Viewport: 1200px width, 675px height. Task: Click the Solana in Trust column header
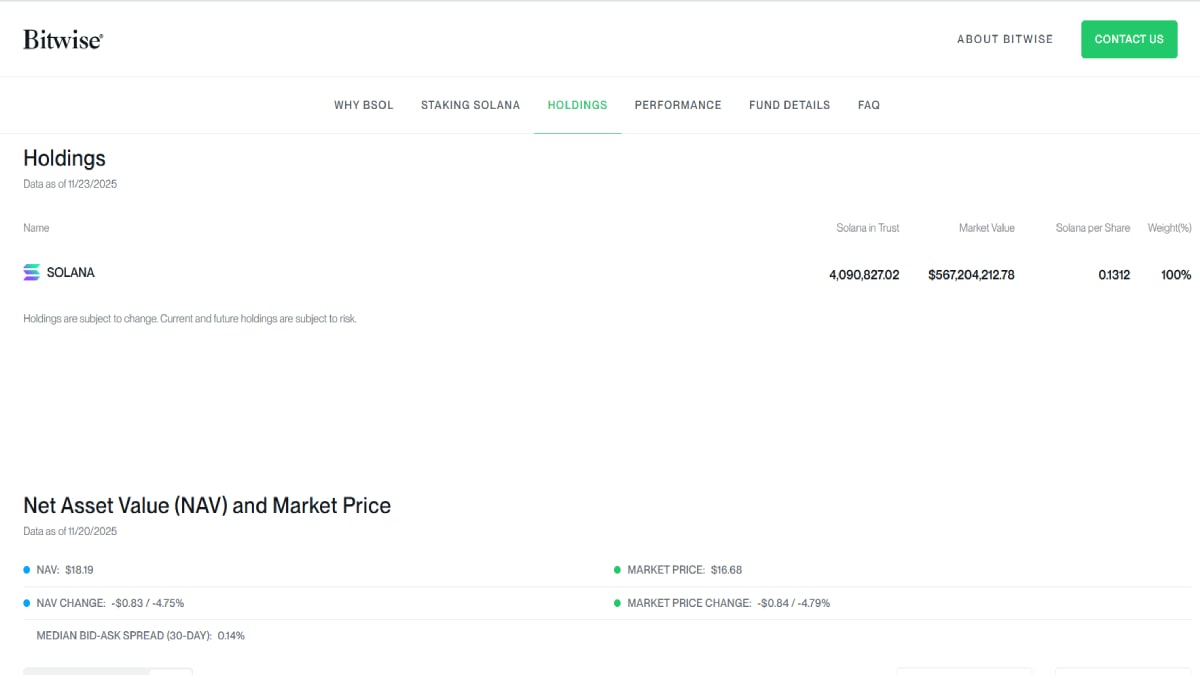tap(868, 228)
